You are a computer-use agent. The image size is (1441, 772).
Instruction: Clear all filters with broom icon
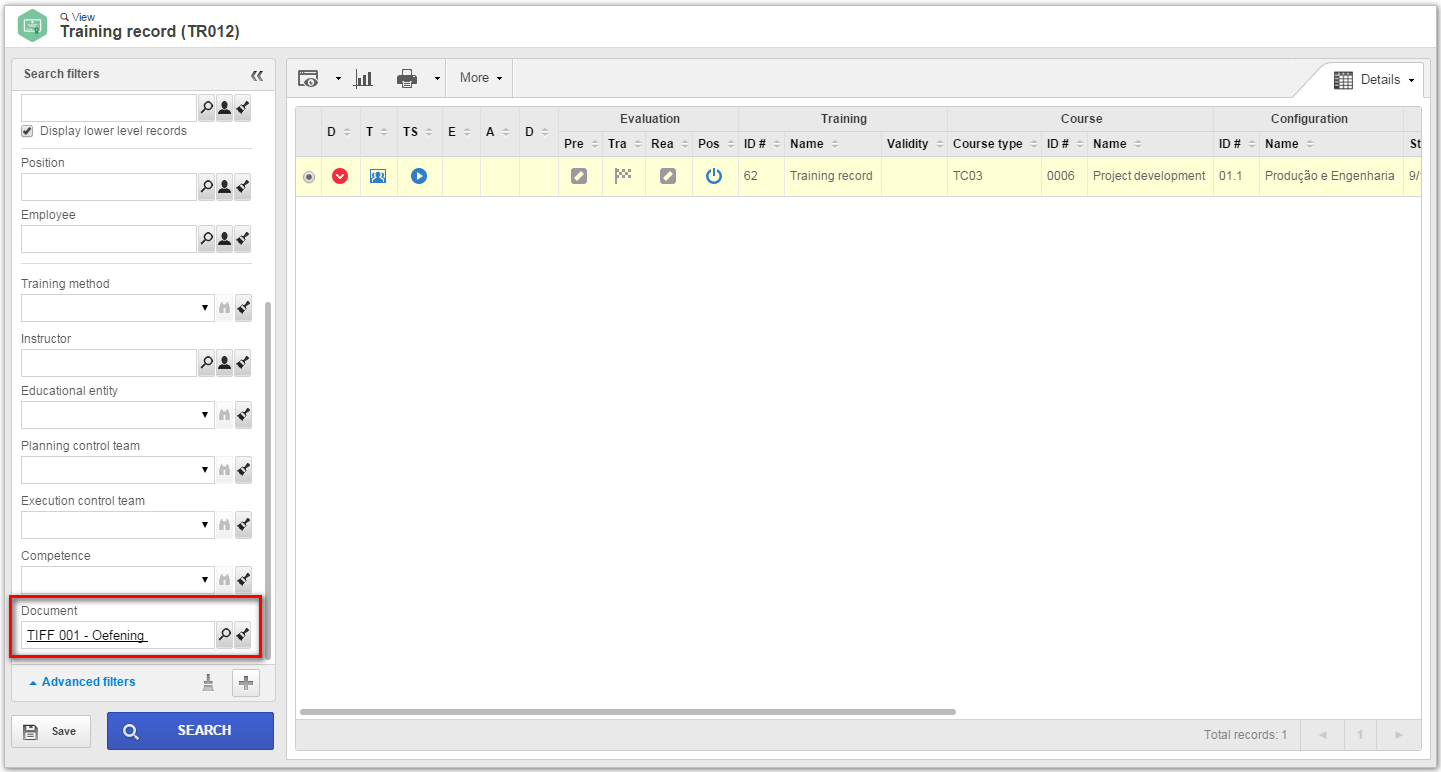208,683
